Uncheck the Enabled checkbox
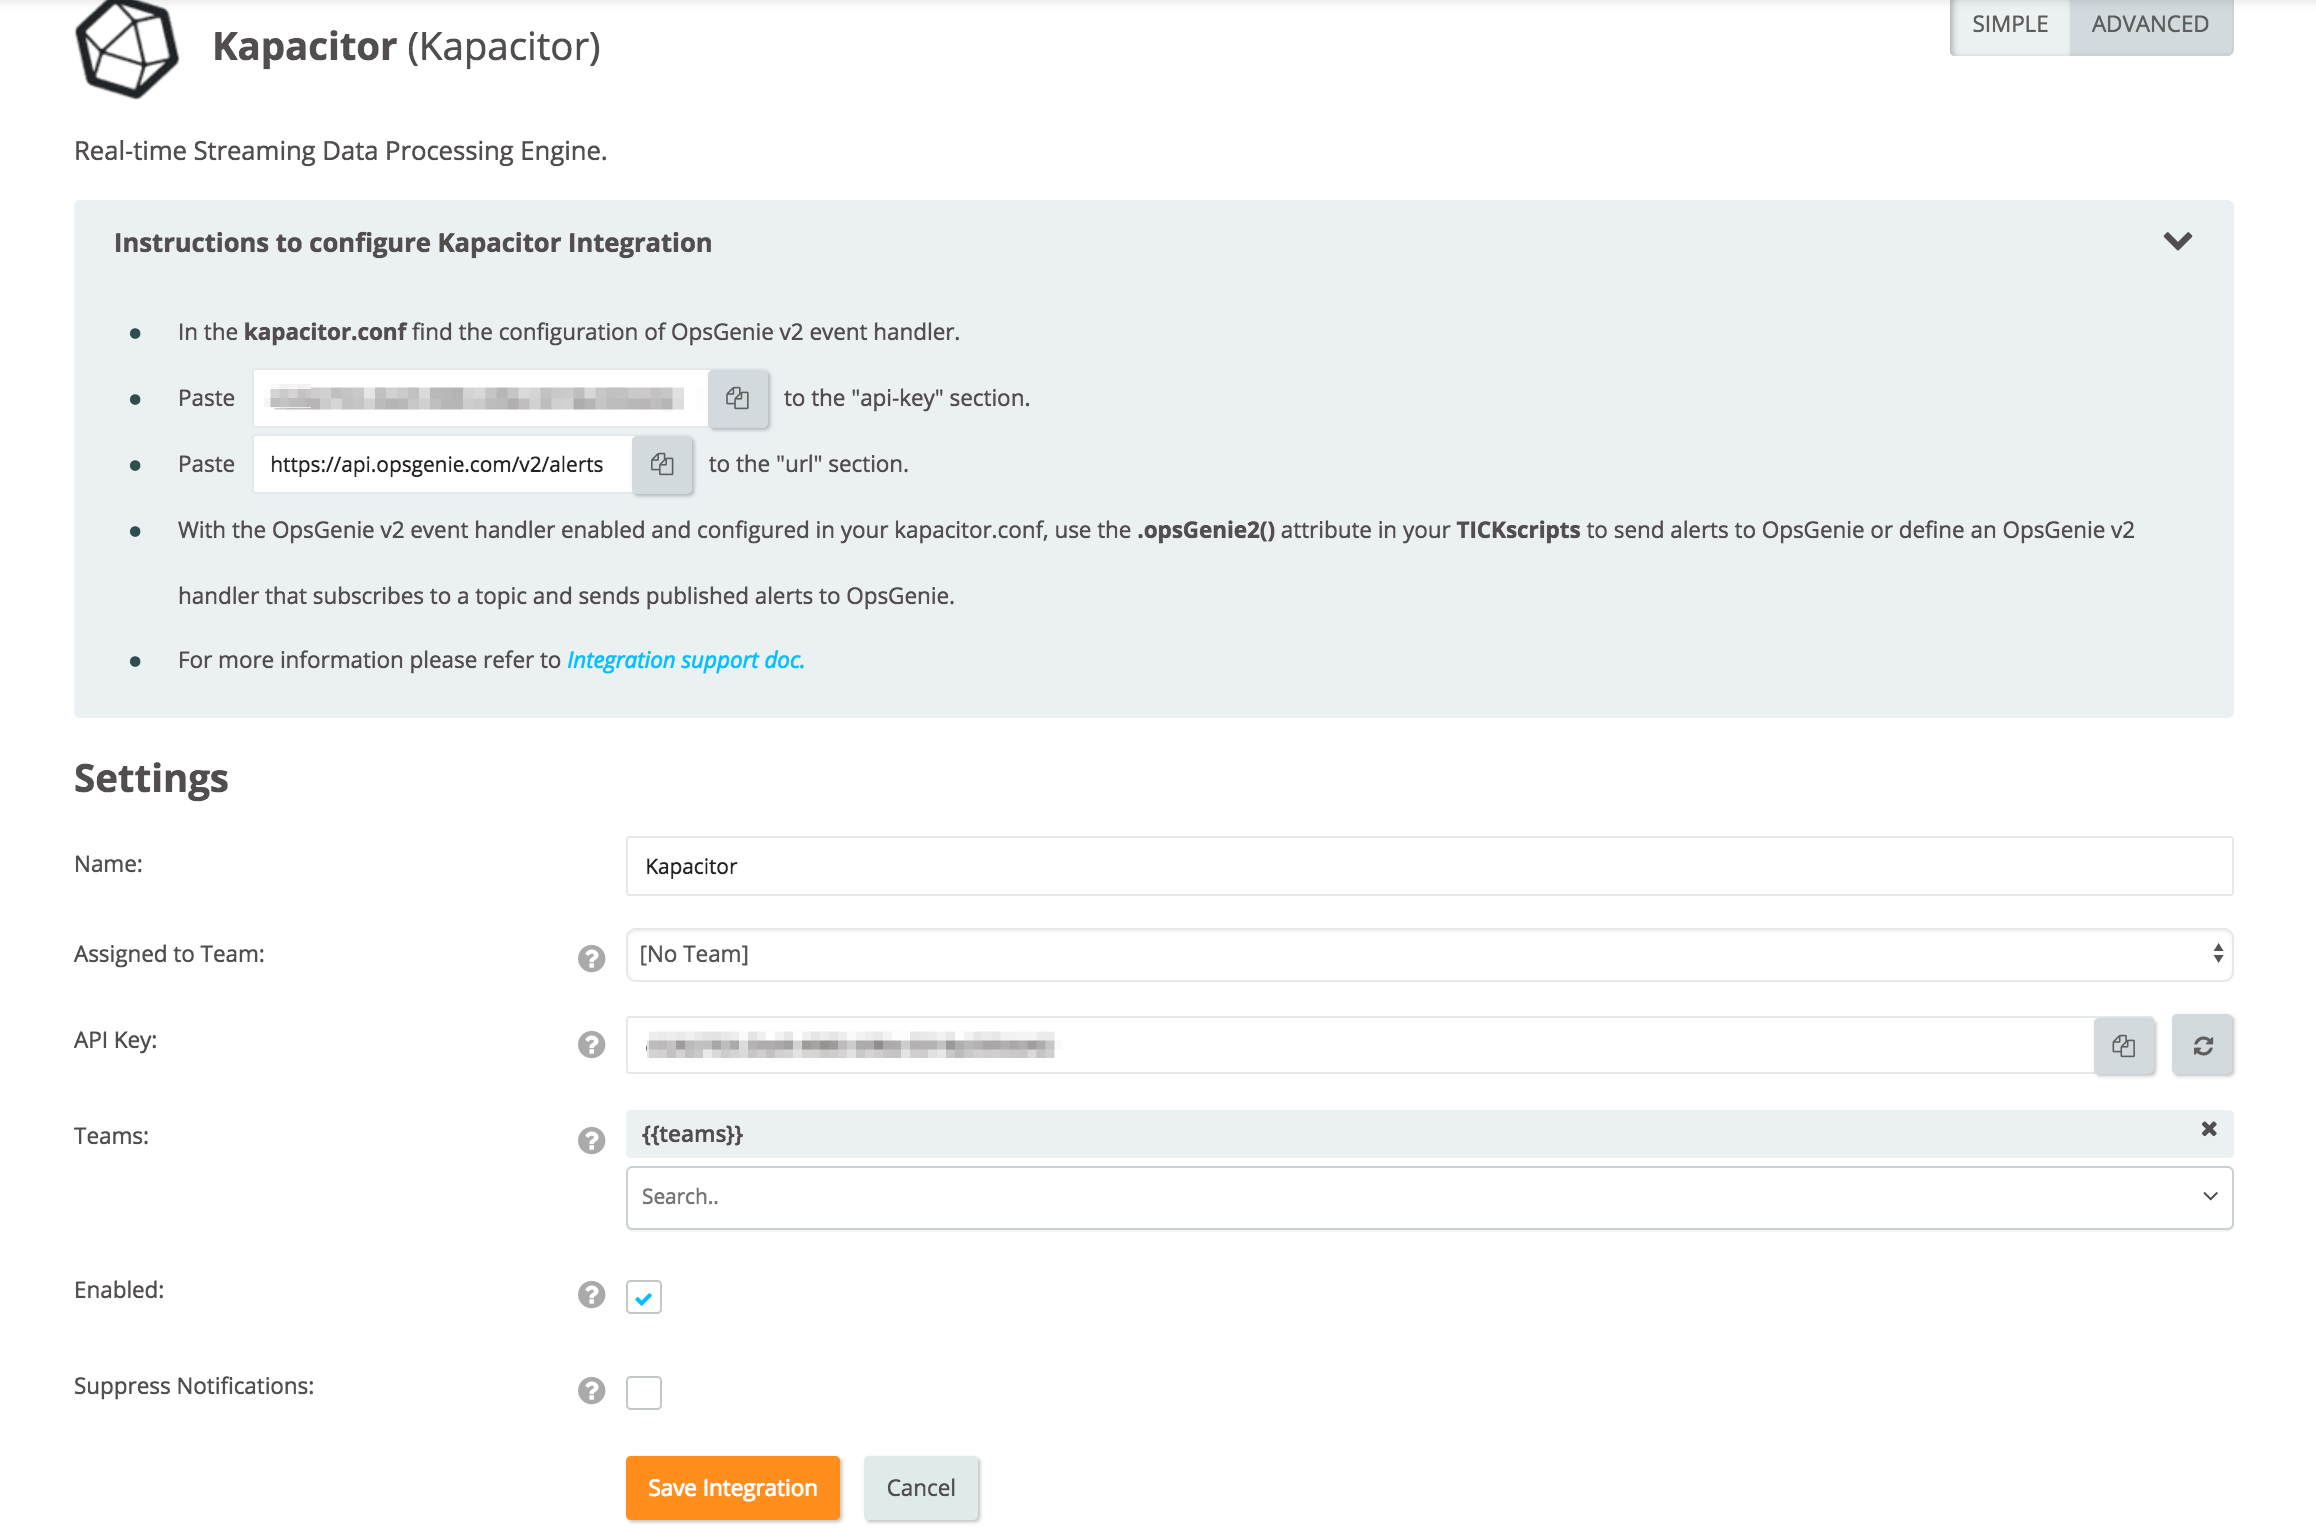 (643, 1297)
